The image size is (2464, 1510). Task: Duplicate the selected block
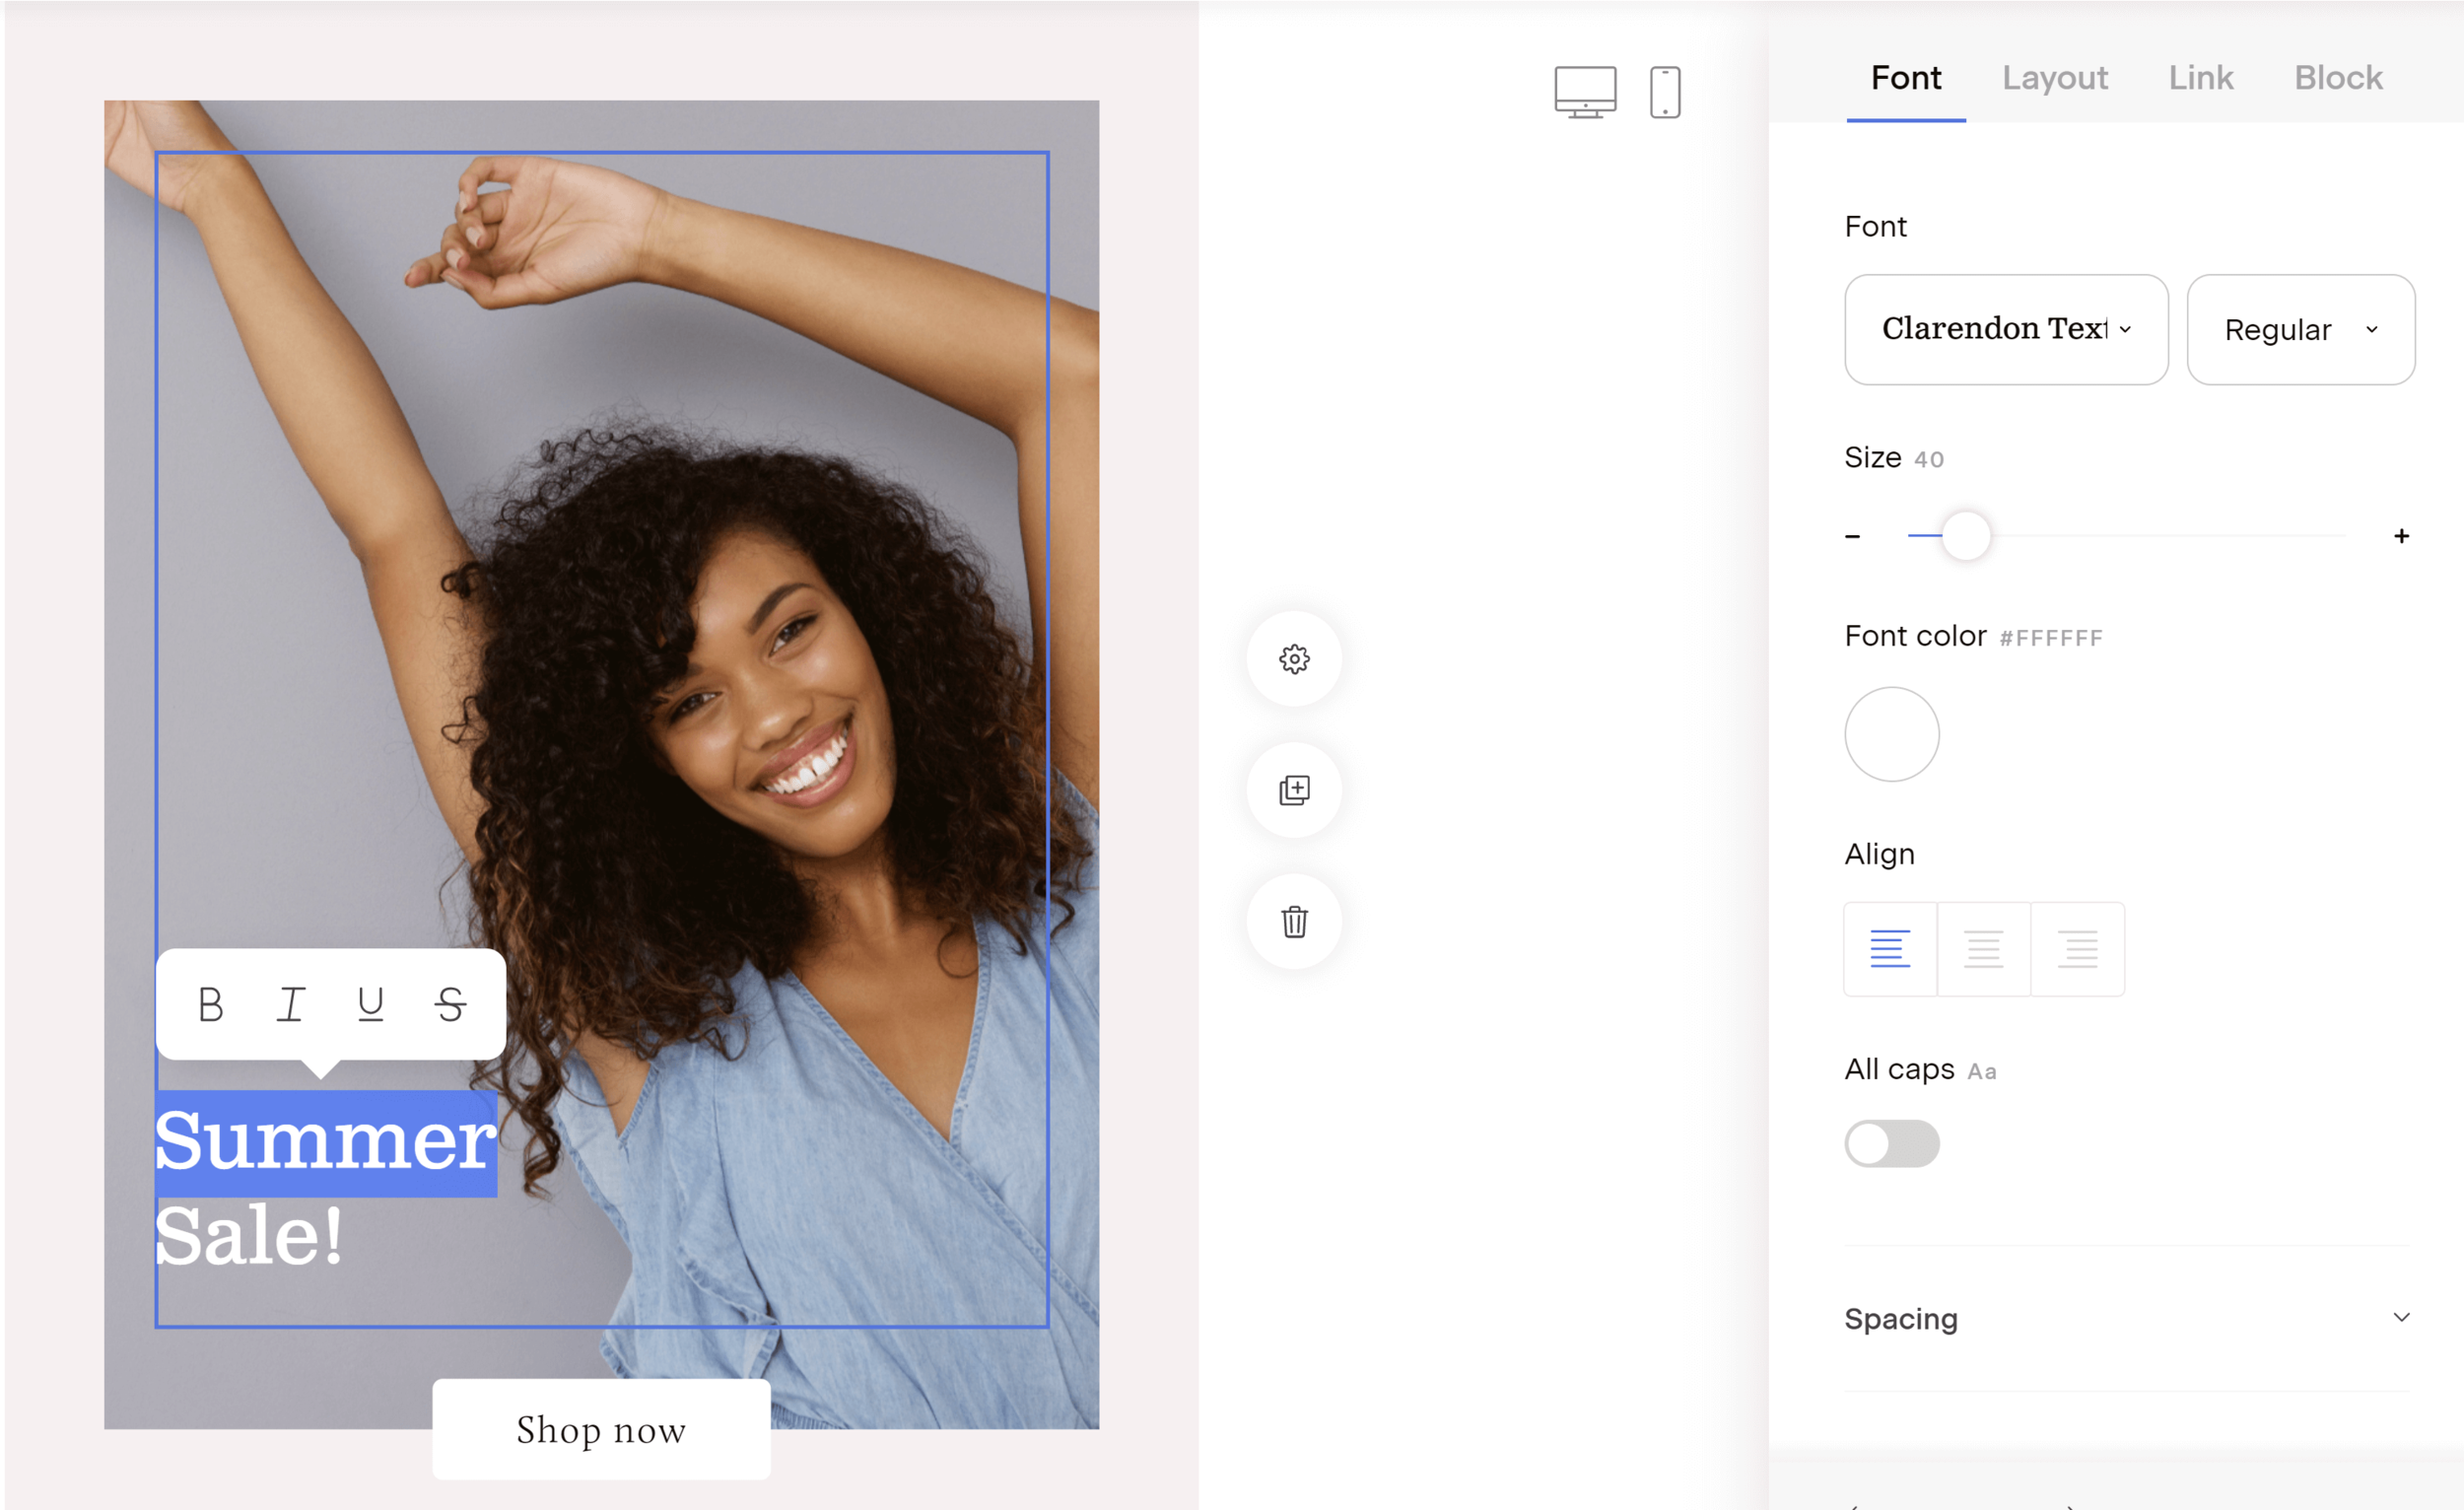[x=1294, y=790]
